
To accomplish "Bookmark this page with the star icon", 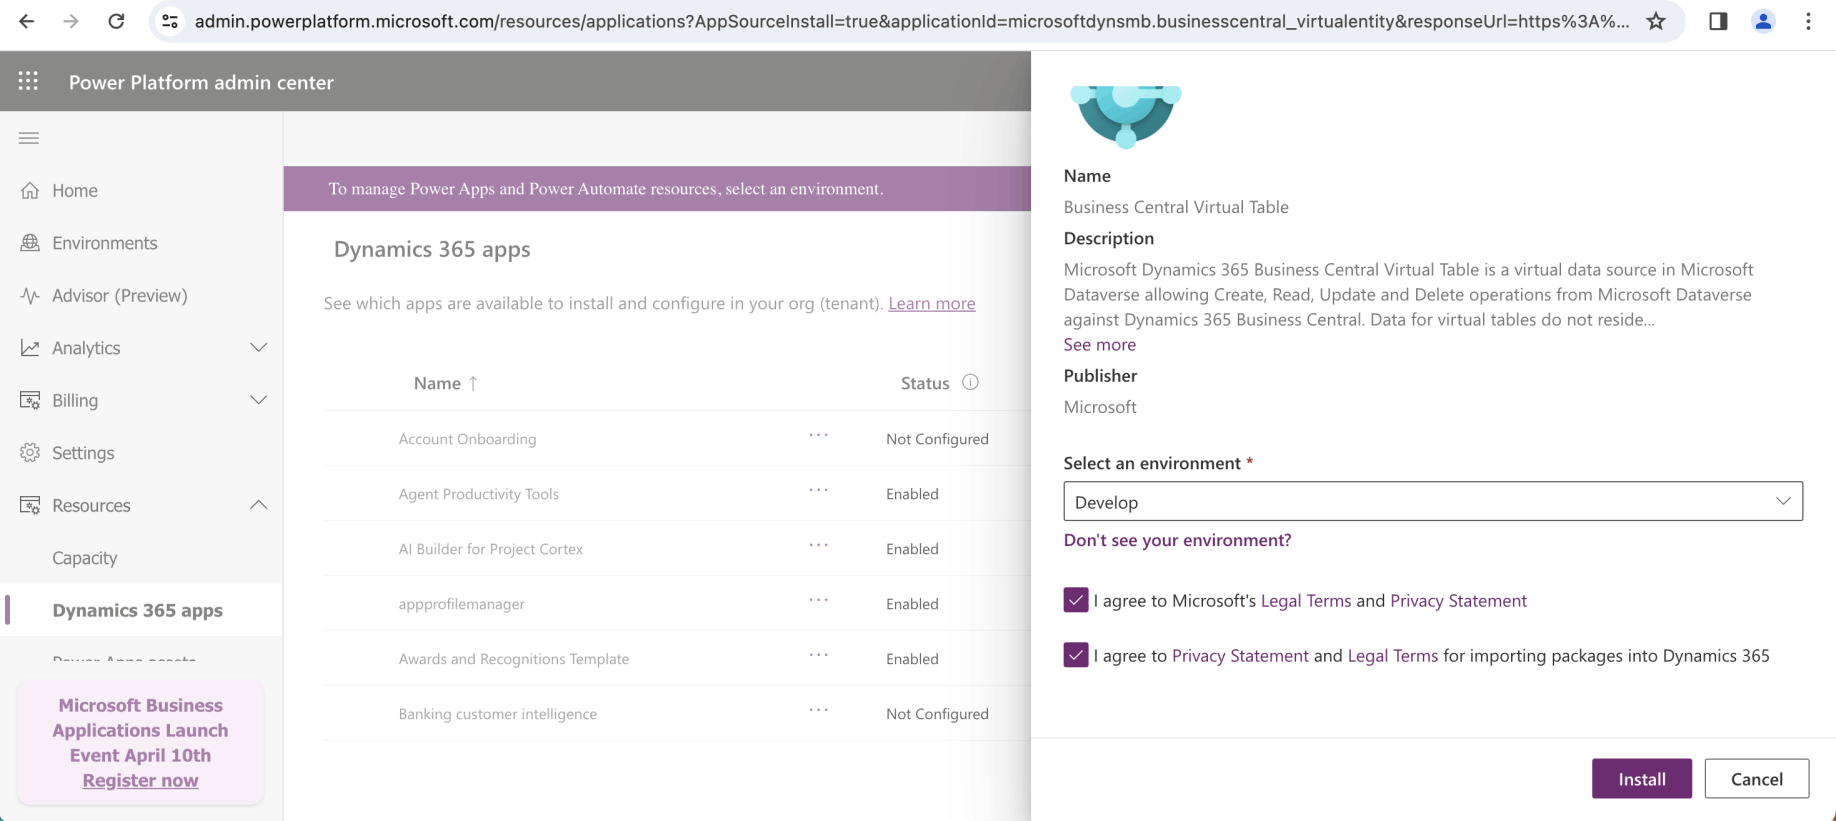I will click(x=1656, y=21).
